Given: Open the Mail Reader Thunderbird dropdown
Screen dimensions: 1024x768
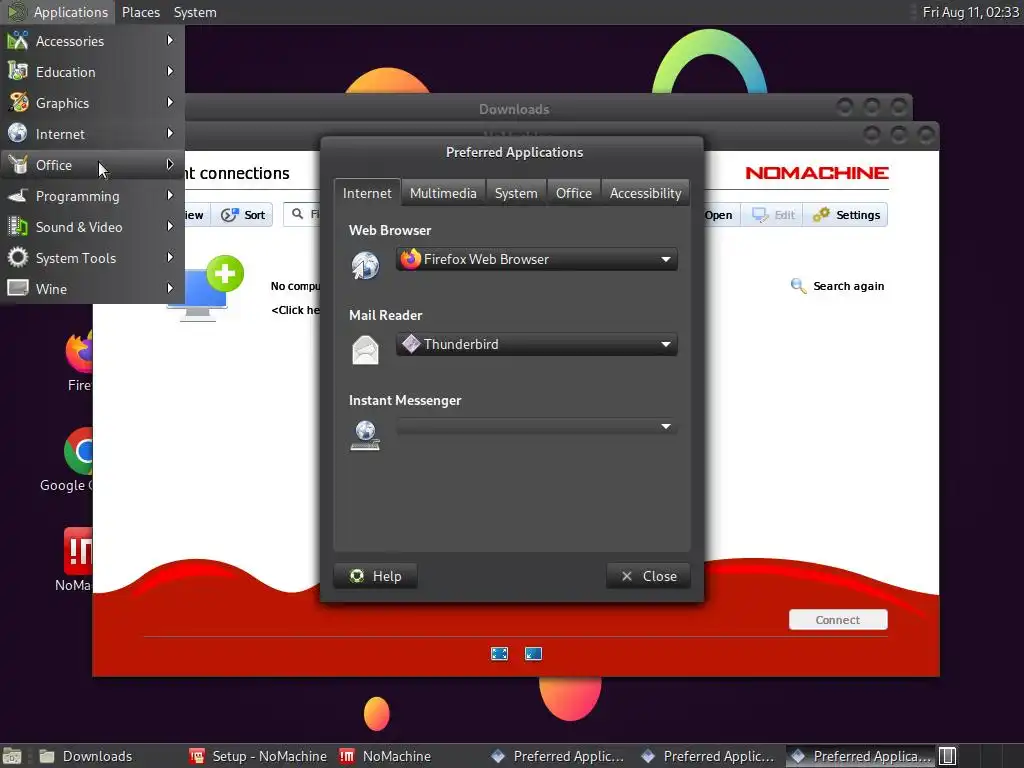Looking at the screenshot, I should 536,344.
